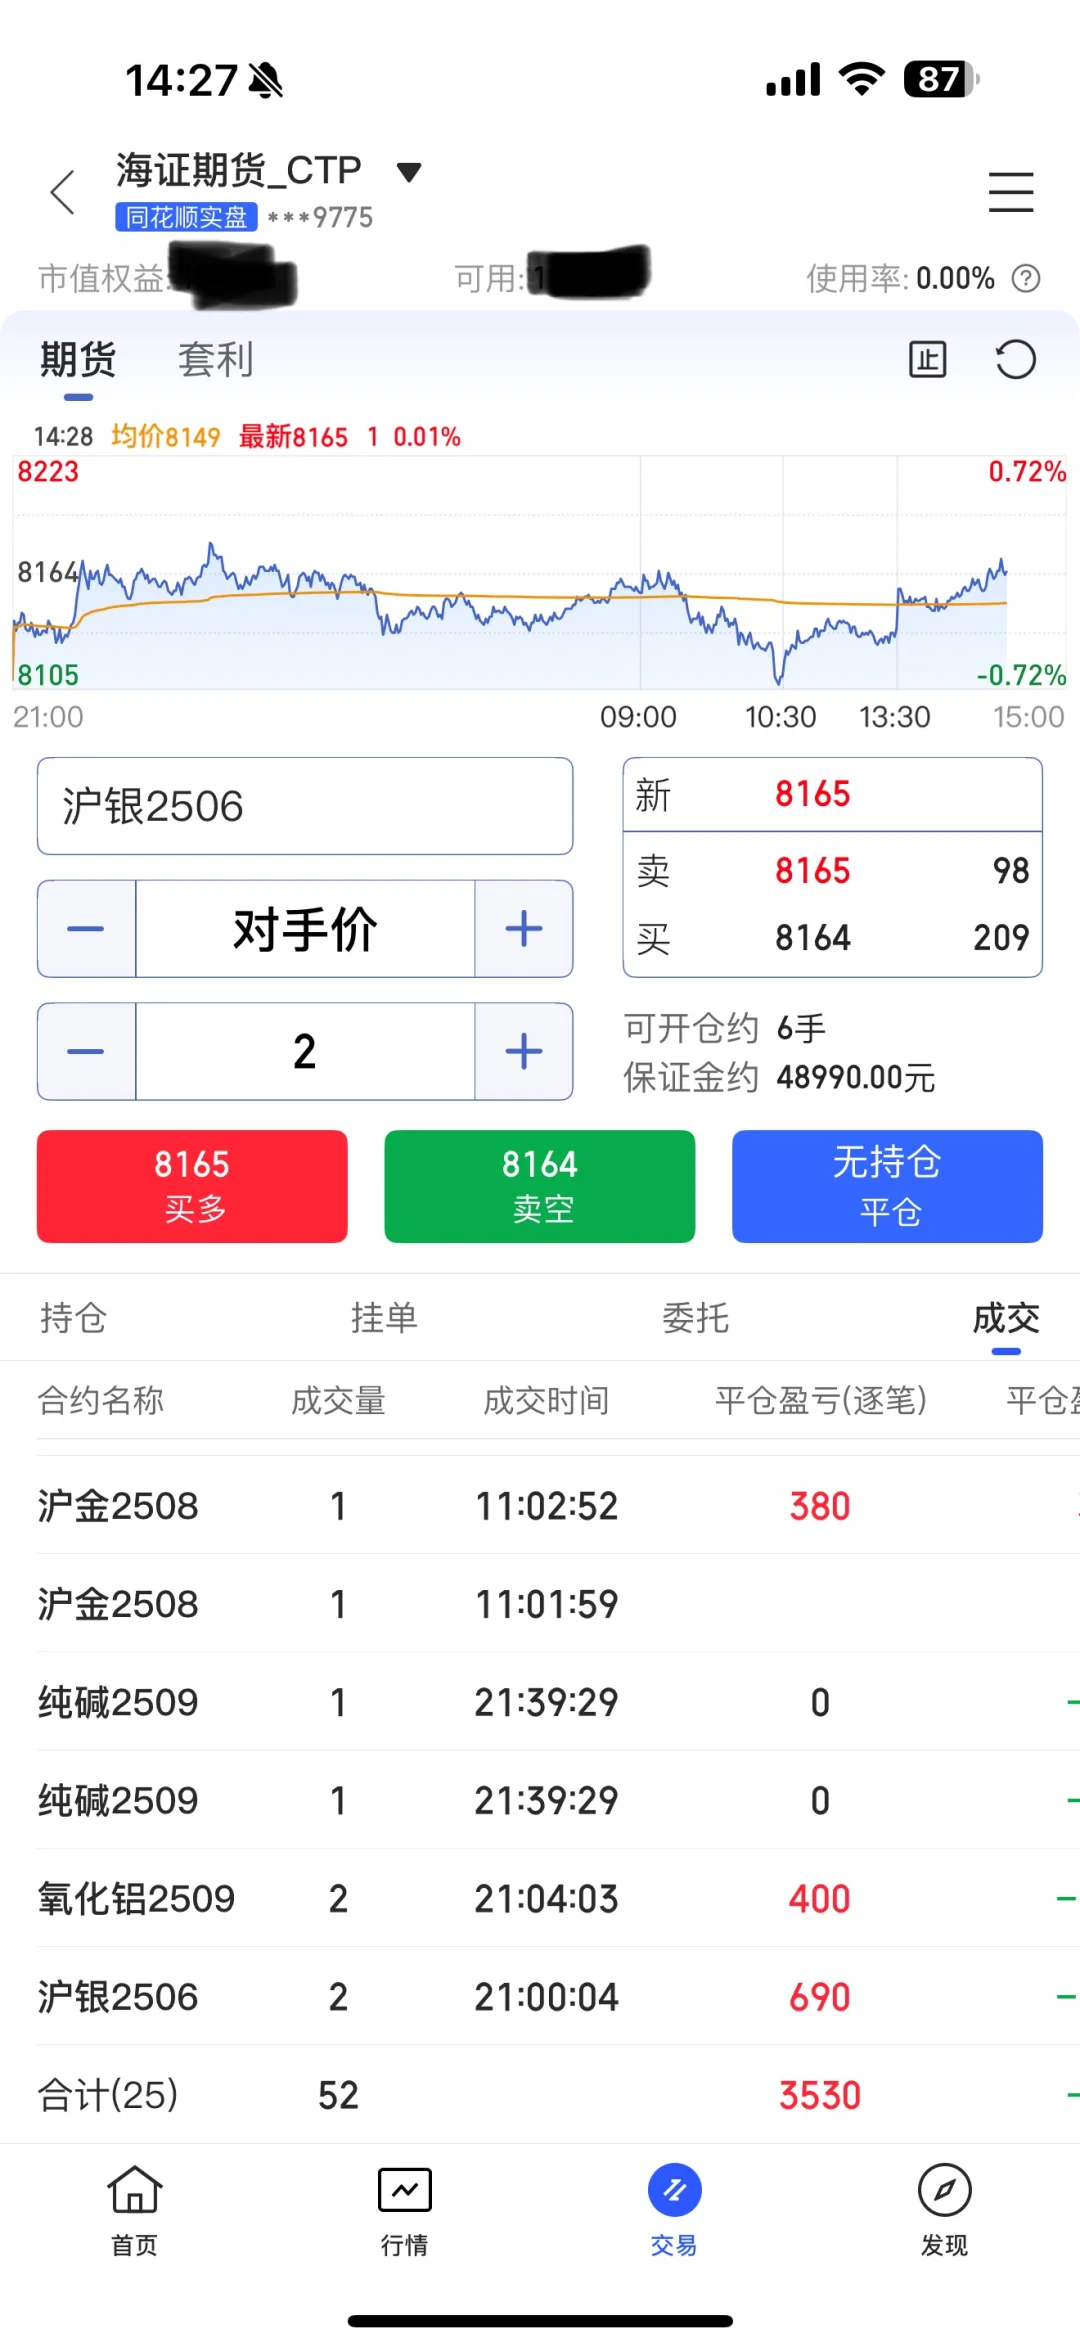
Task: Decrease the price with minus button
Action: tap(86, 929)
